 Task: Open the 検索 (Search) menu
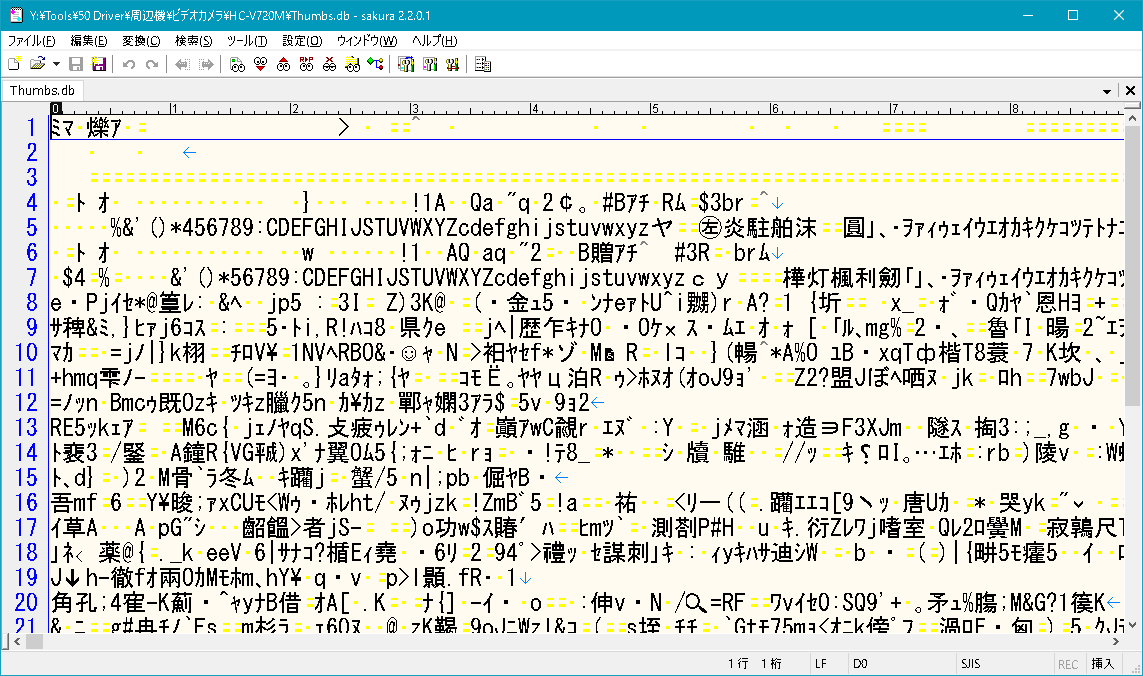point(195,40)
